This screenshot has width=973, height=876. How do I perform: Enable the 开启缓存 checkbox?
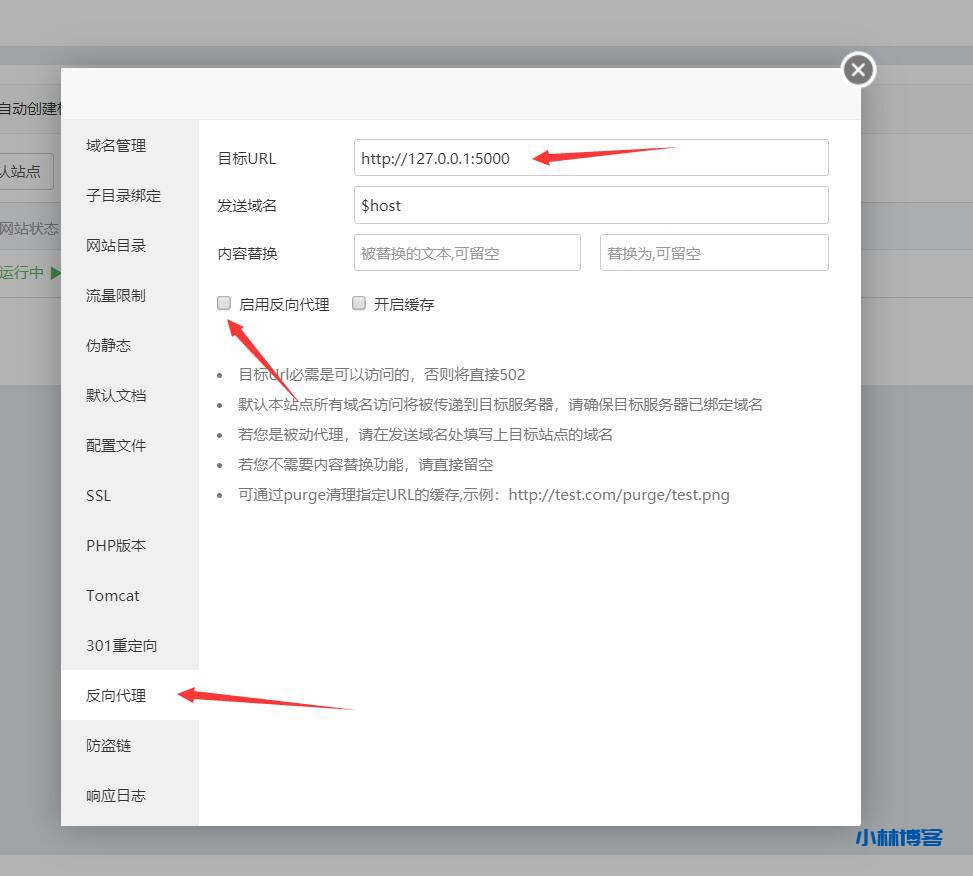tap(359, 303)
